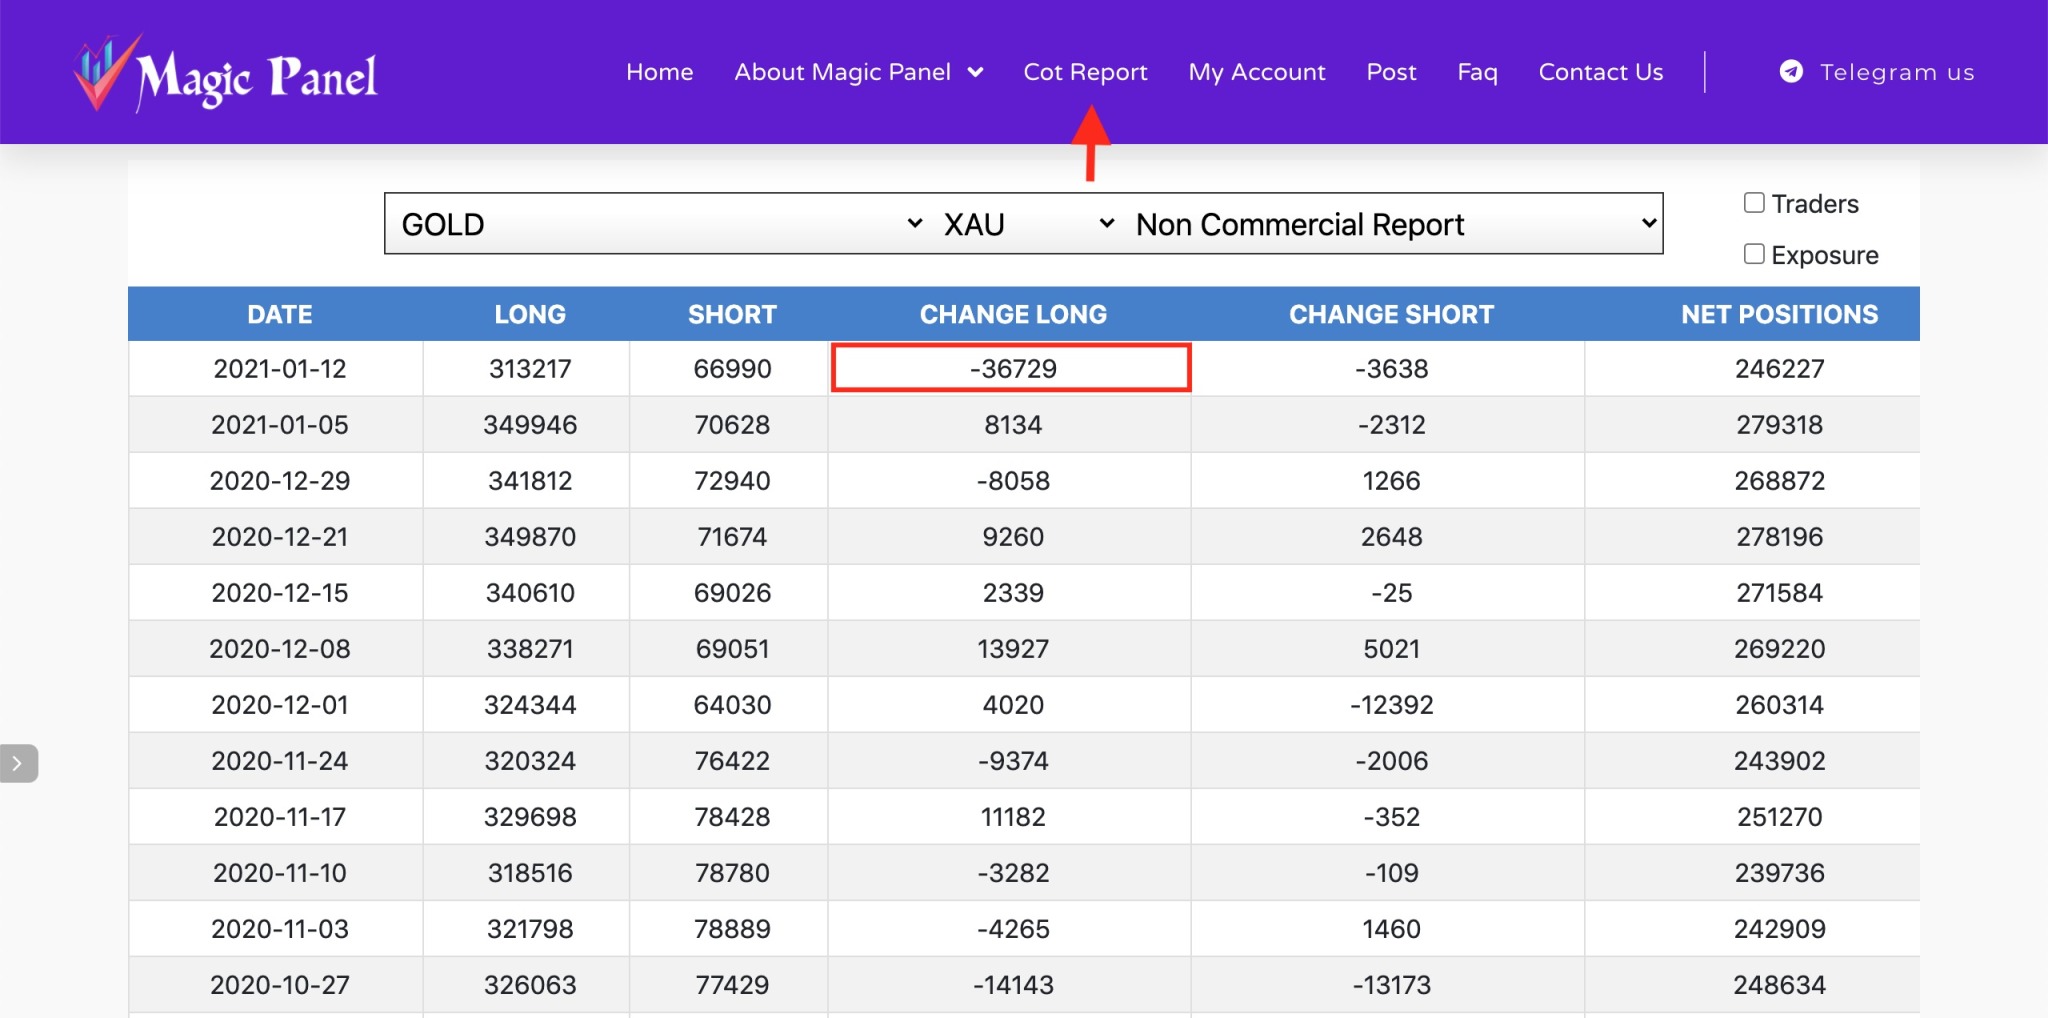The height and width of the screenshot is (1018, 2048).
Task: Open the Faq page
Action: tap(1477, 72)
